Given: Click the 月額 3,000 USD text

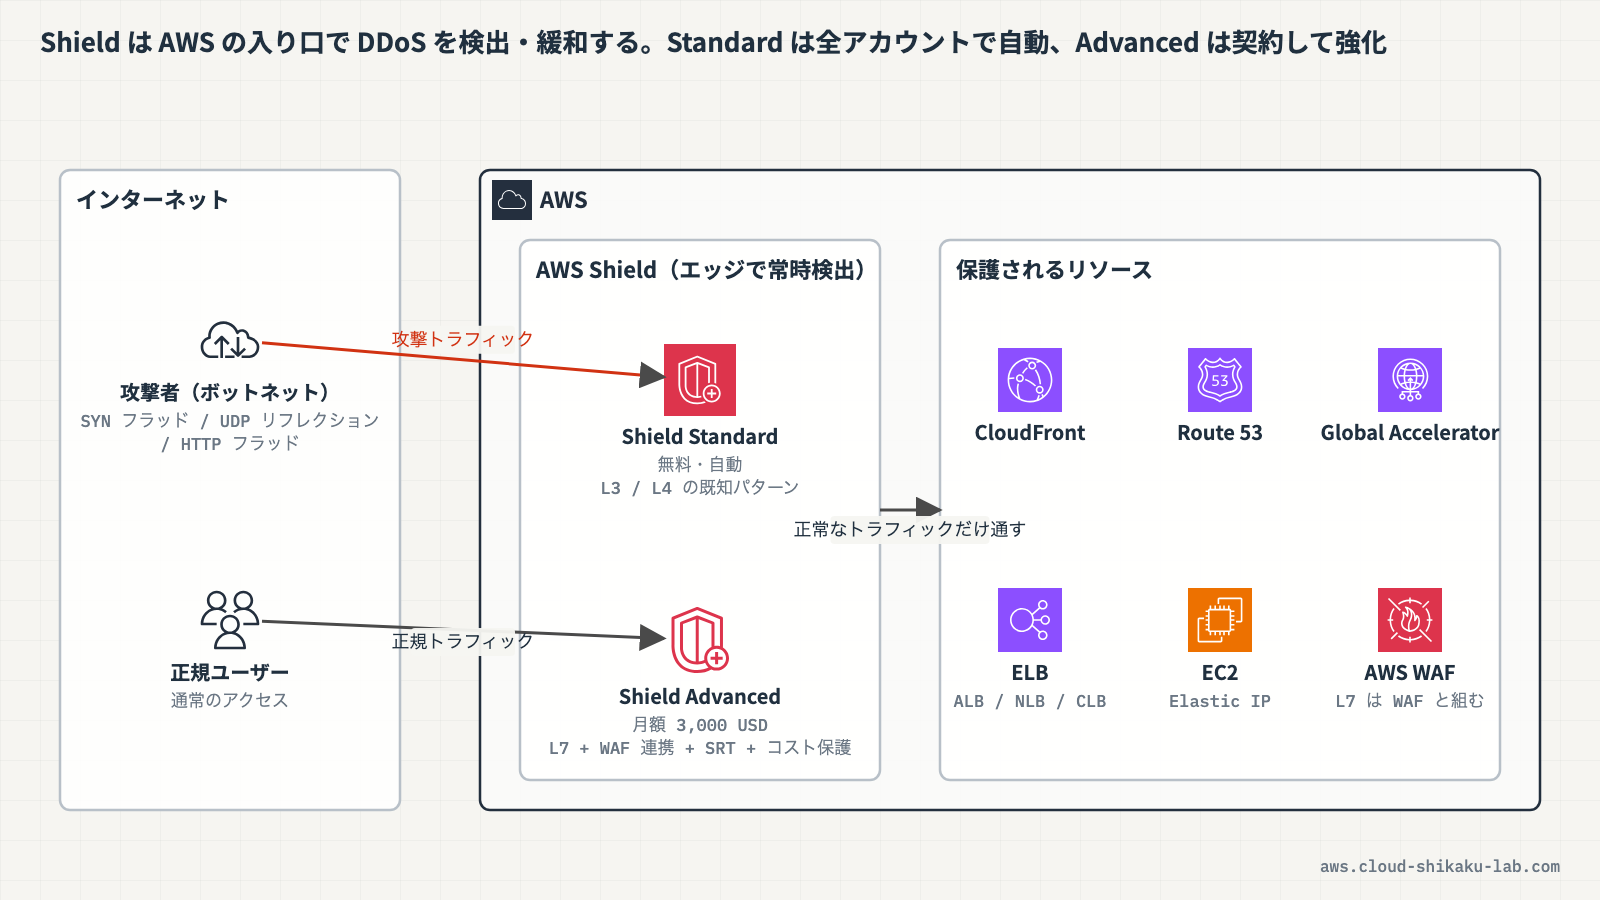Looking at the screenshot, I should tap(700, 725).
